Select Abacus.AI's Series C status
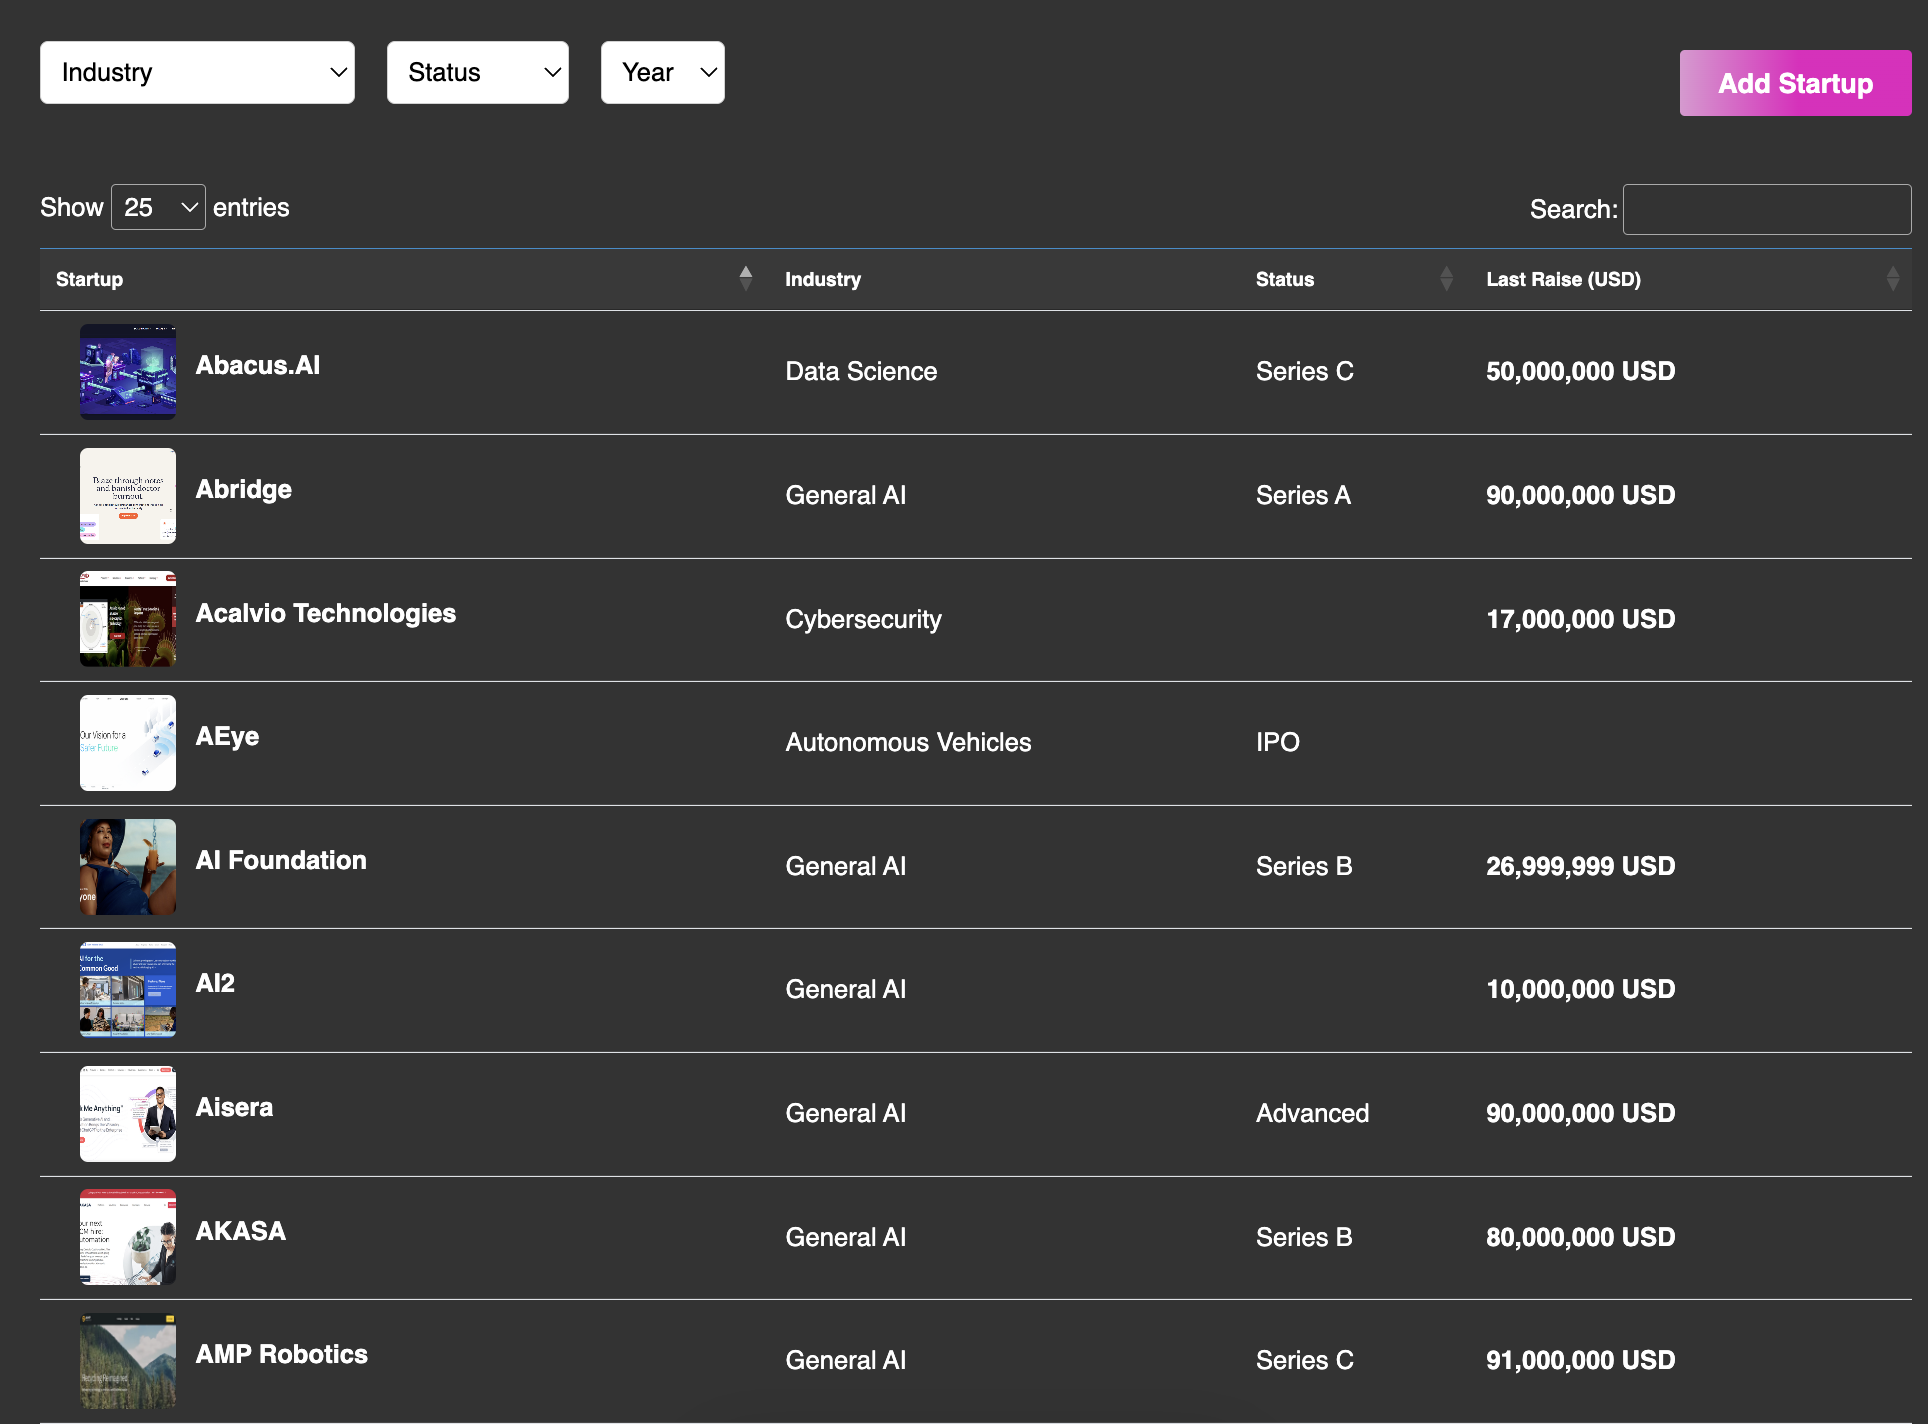The image size is (1928, 1424). (x=1305, y=371)
